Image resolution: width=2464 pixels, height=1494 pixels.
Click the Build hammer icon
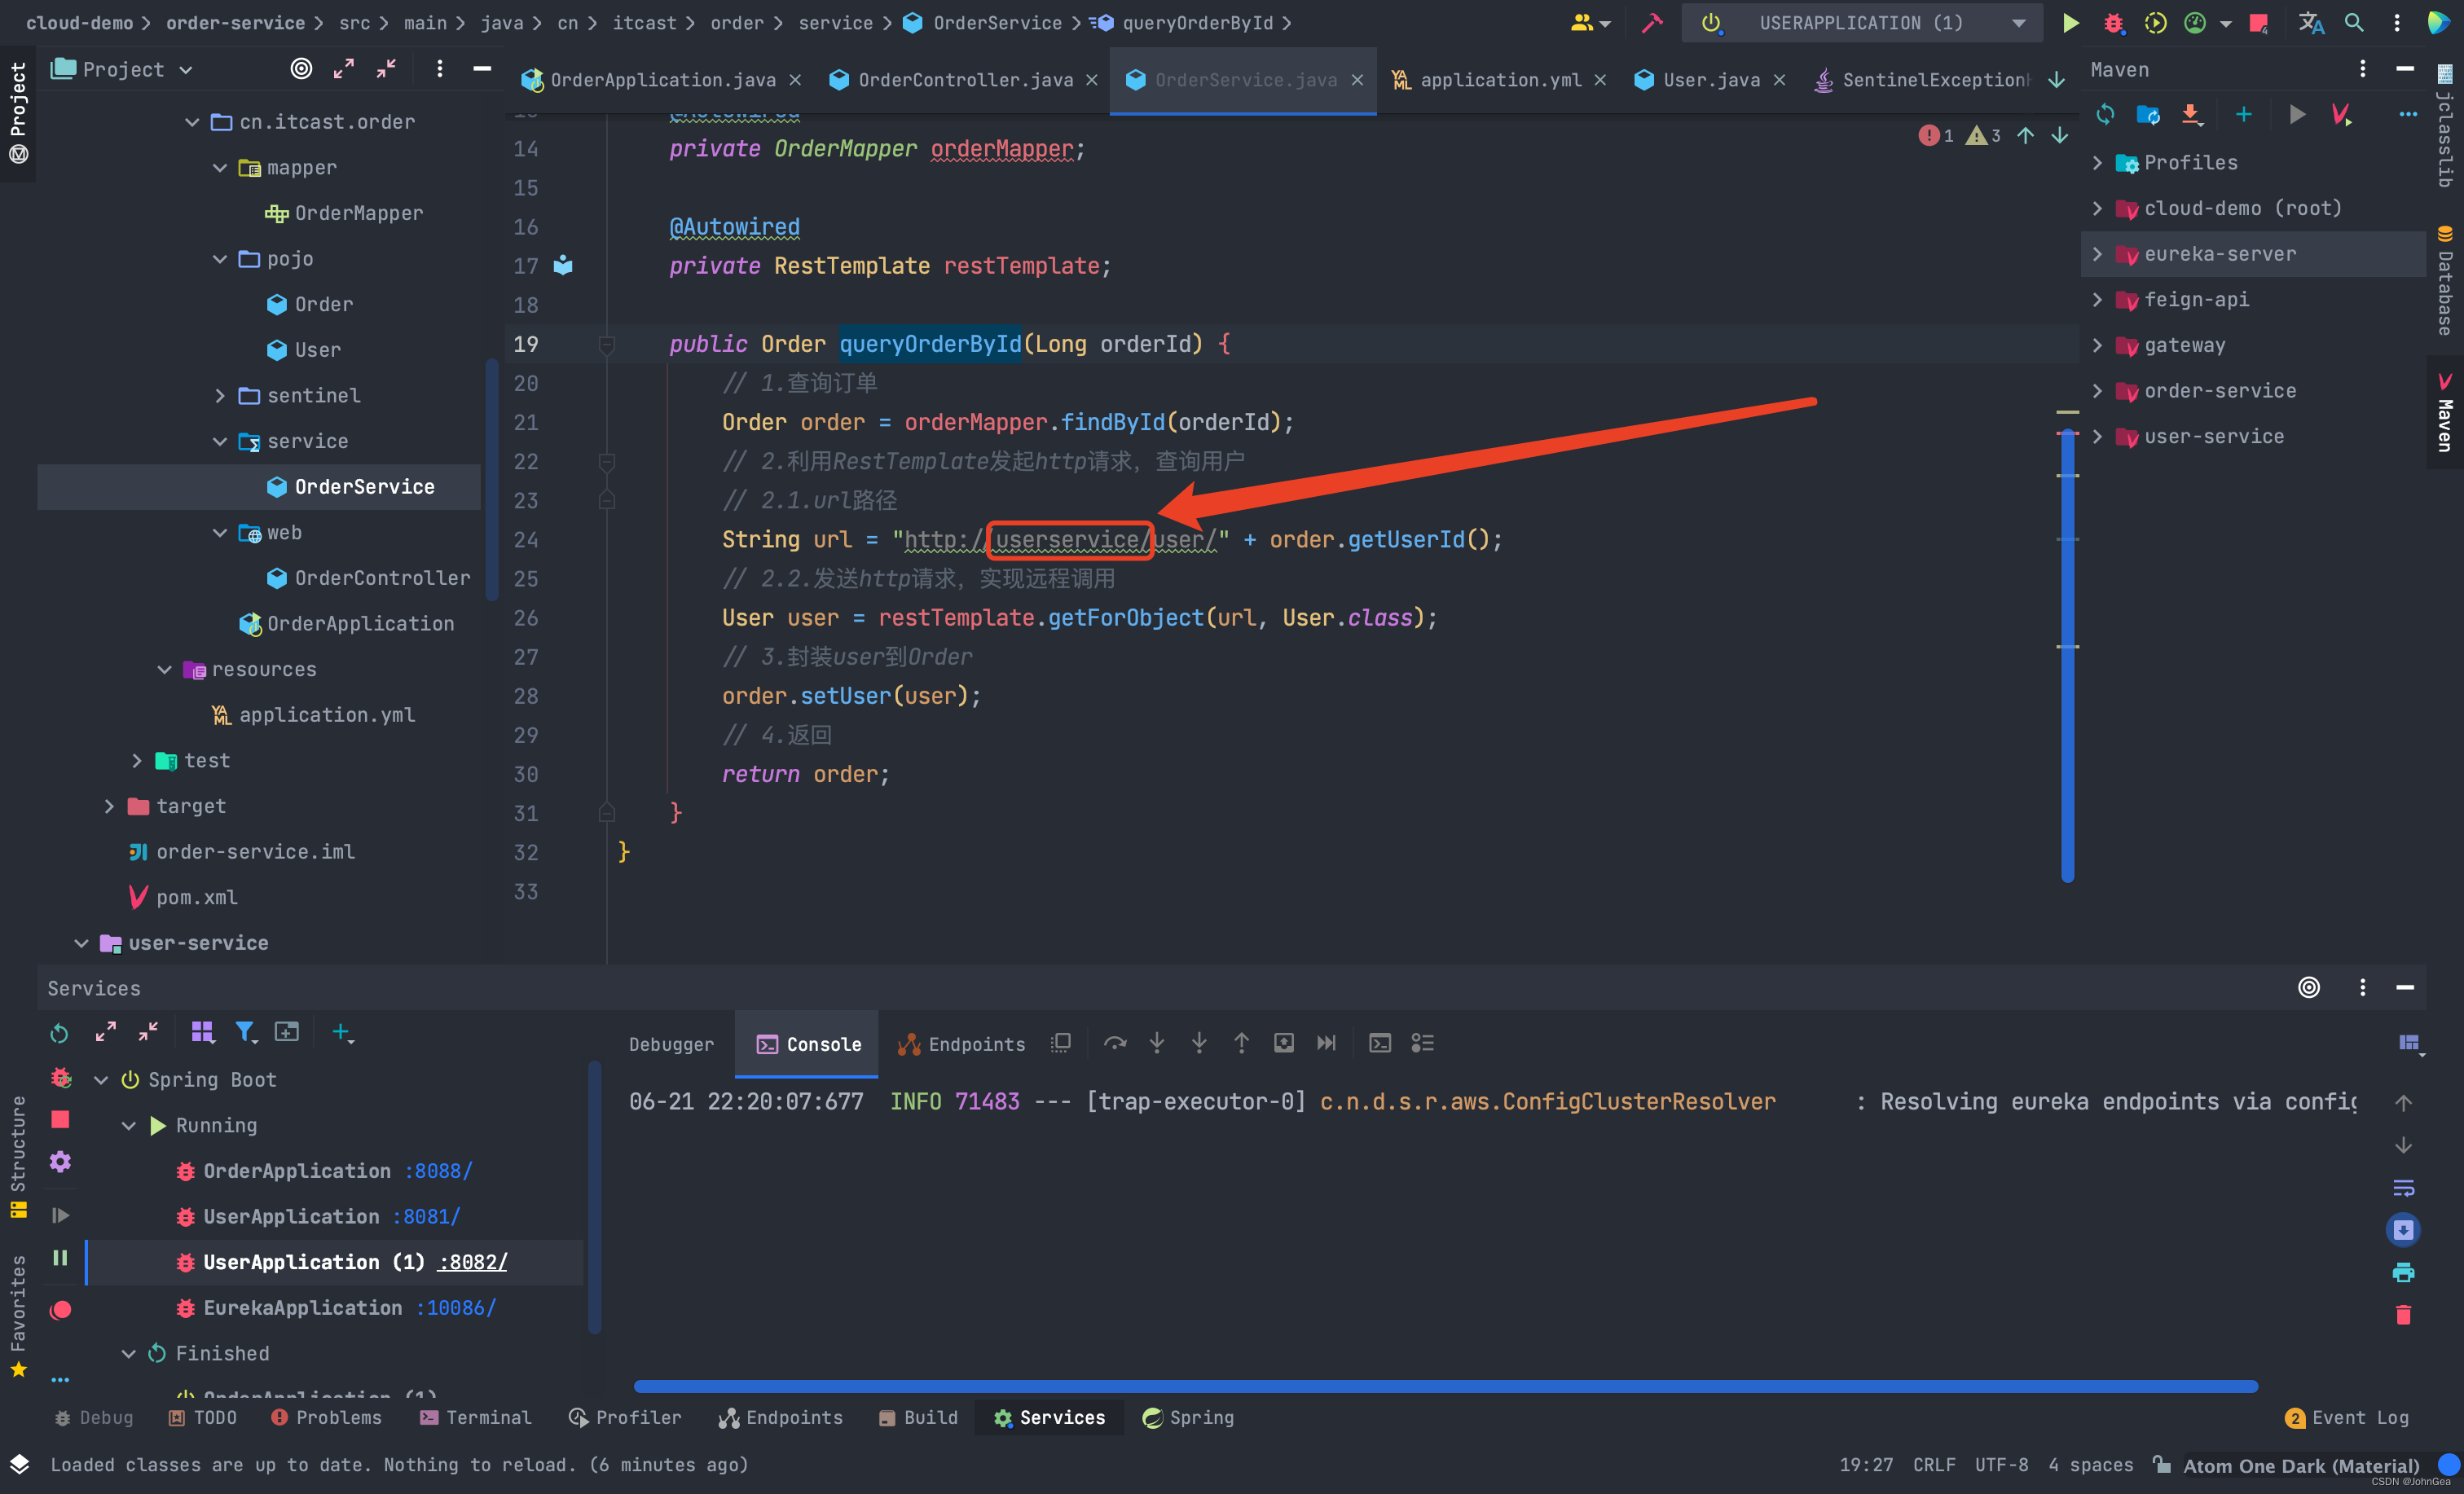pos(1652,23)
